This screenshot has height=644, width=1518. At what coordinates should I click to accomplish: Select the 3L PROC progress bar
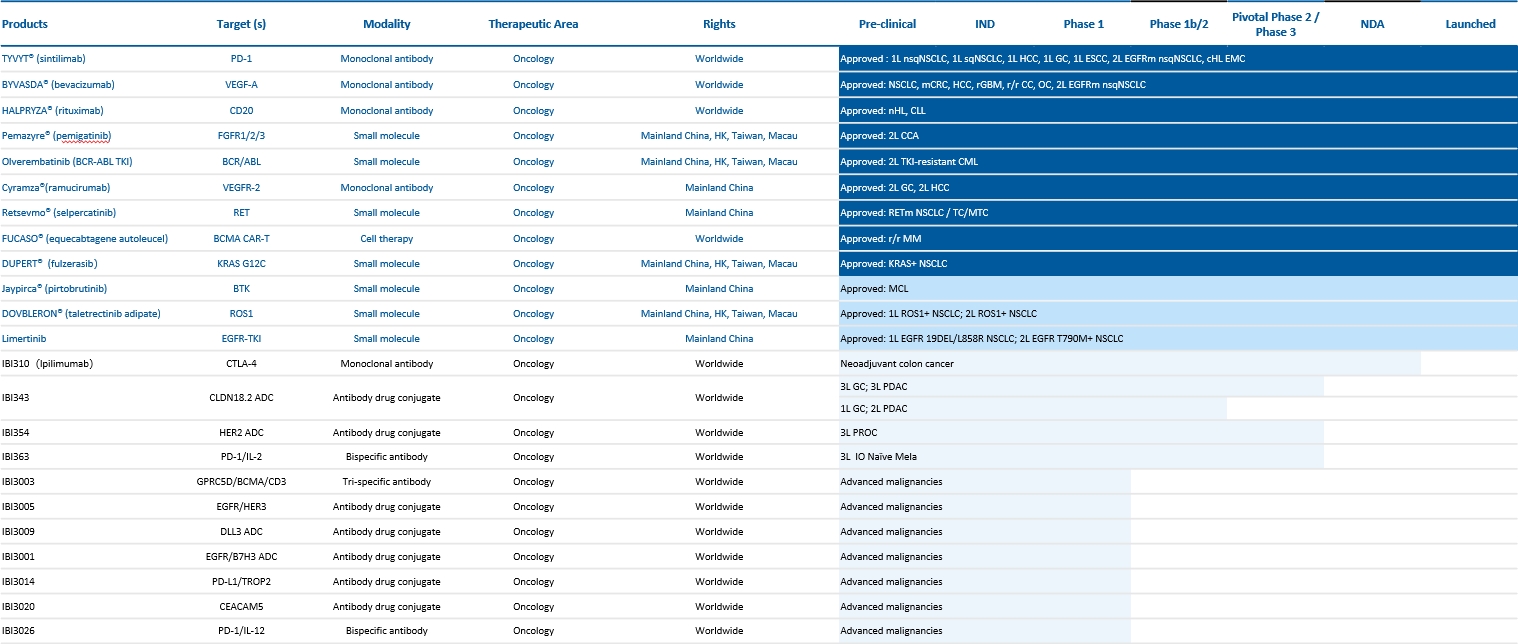tap(1080, 433)
